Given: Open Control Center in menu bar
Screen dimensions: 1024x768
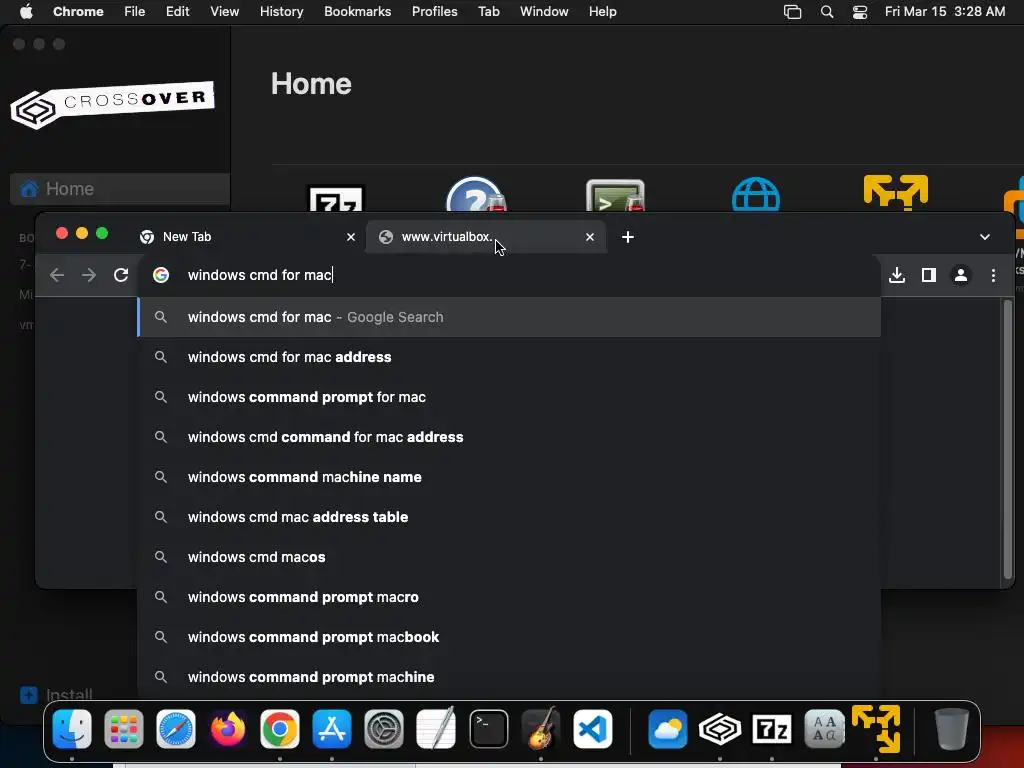Looking at the screenshot, I should pos(860,12).
